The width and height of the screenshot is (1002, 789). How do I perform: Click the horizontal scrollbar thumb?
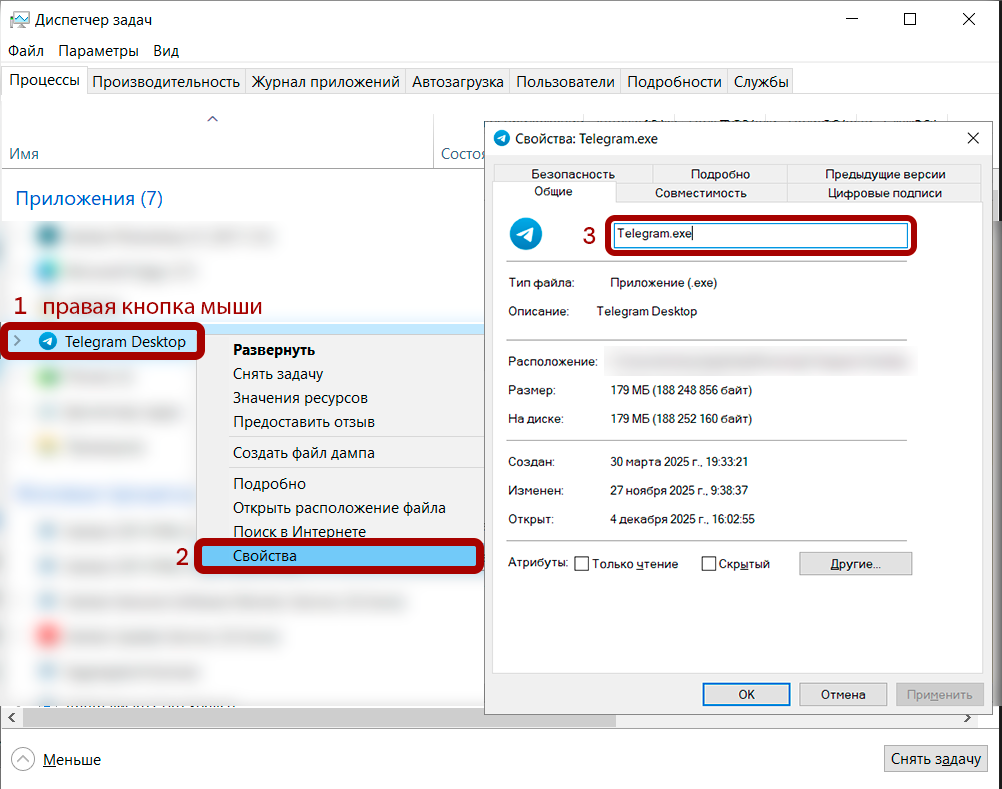click(x=320, y=718)
